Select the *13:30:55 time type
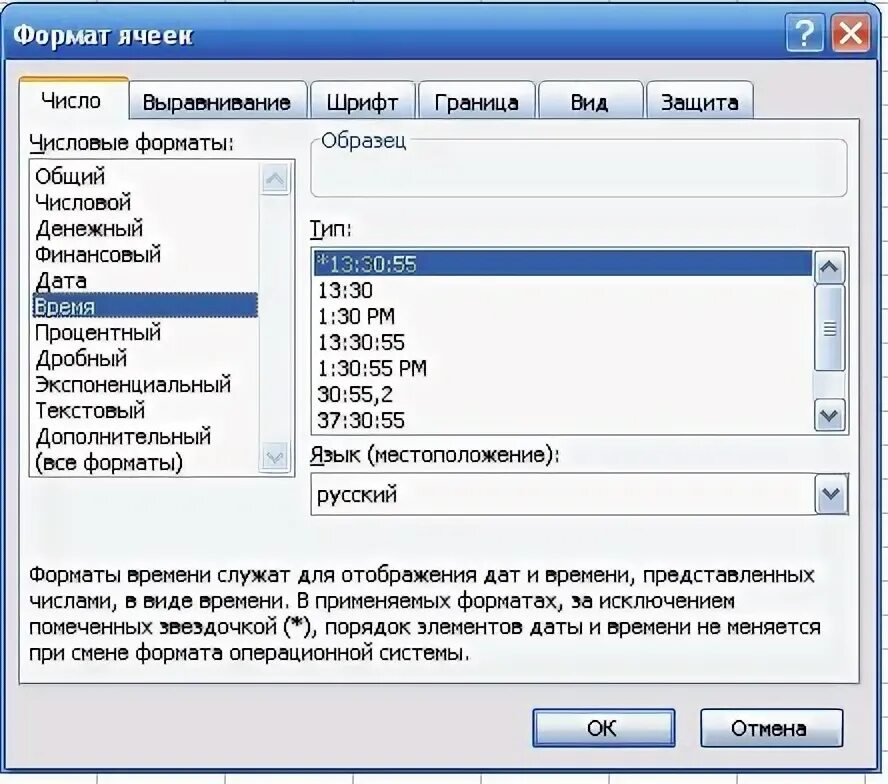This screenshot has width=888, height=784. click(x=563, y=263)
